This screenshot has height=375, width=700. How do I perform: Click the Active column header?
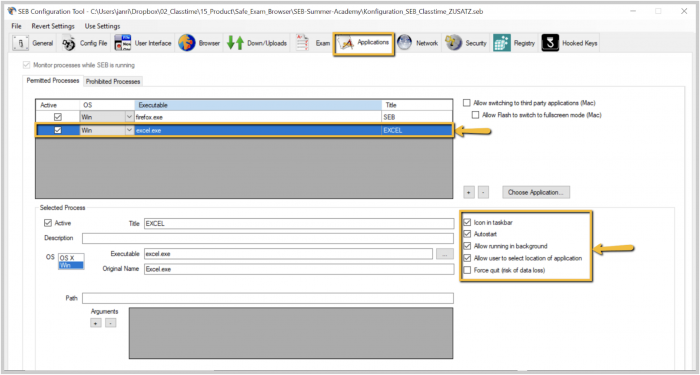[58, 105]
